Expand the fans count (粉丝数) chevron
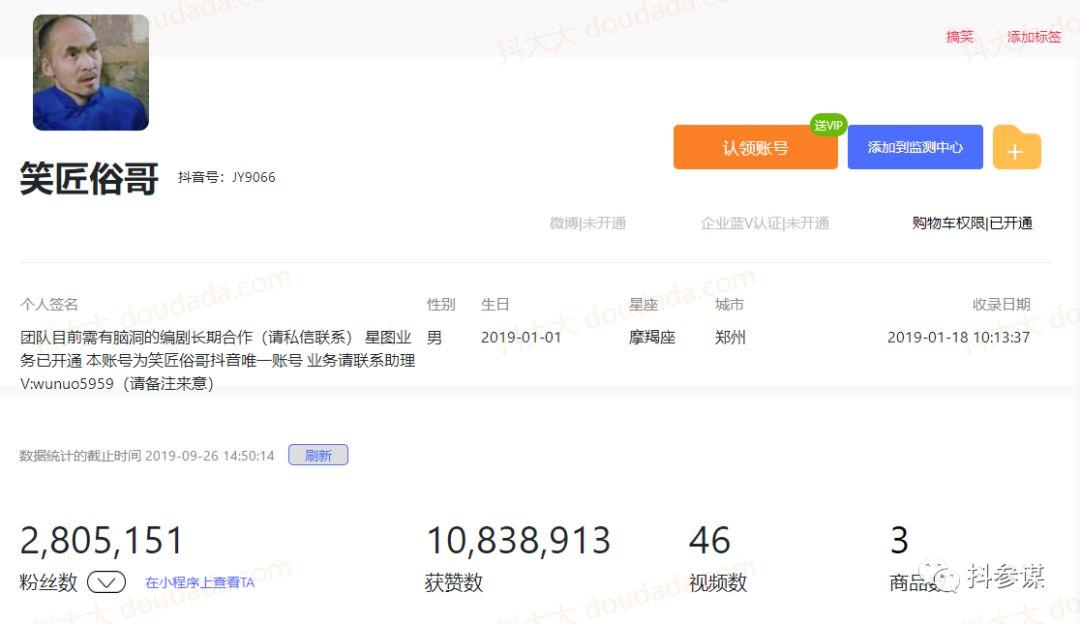 pos(105,581)
